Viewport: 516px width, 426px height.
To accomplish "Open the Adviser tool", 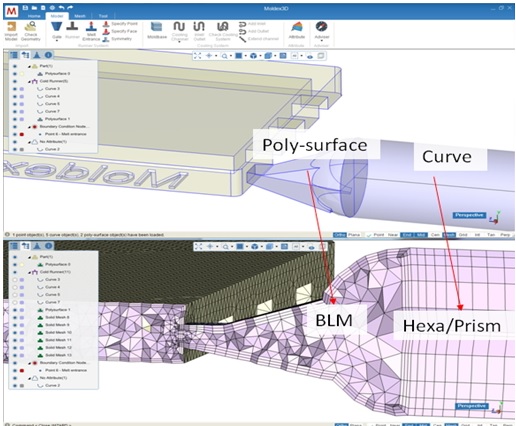I will [322, 29].
